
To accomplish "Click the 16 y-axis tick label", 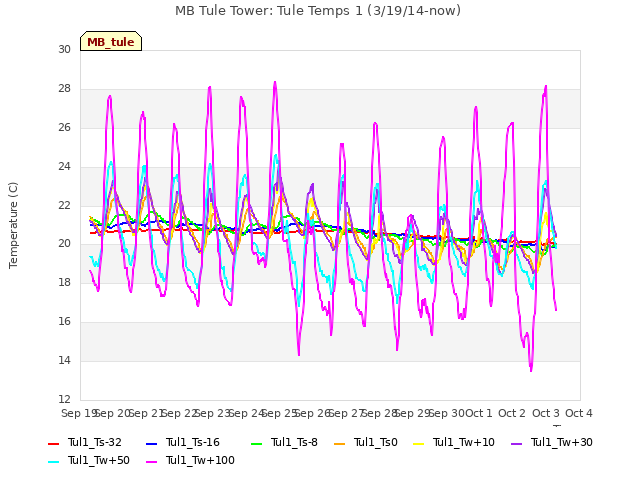I will click(64, 322).
